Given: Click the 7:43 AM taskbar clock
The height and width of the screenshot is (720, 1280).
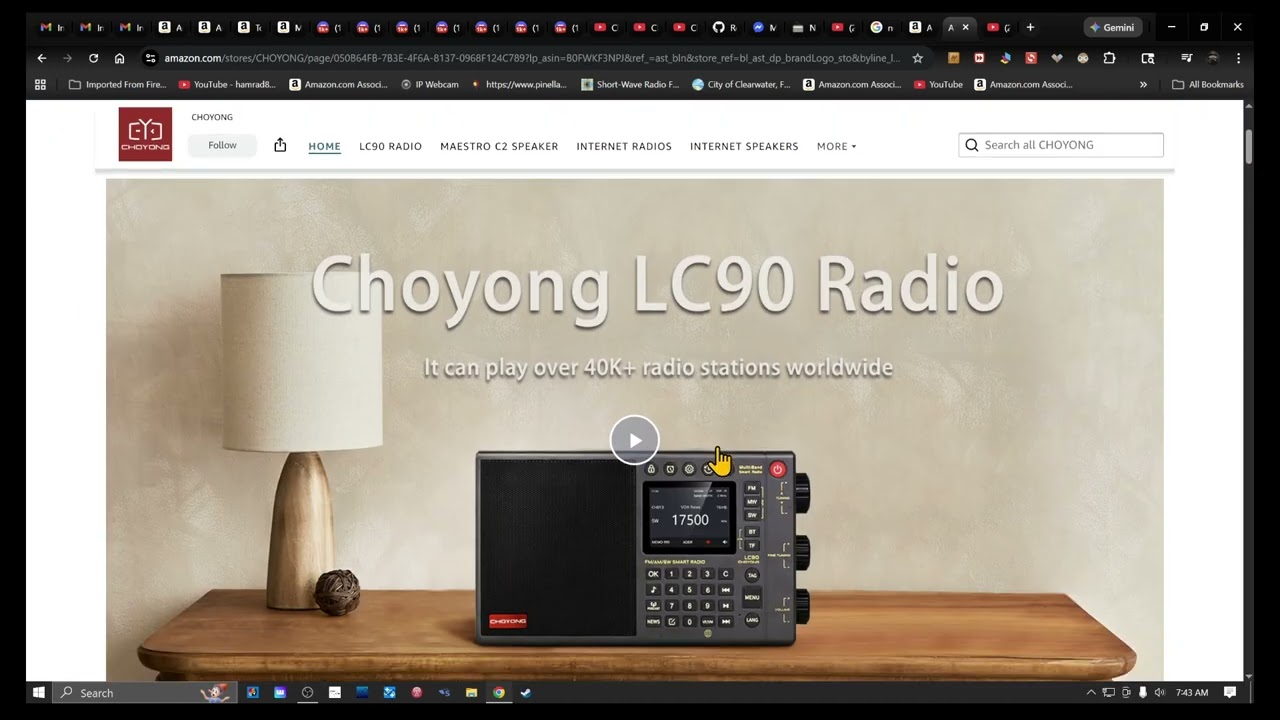Looking at the screenshot, I should tap(1192, 692).
